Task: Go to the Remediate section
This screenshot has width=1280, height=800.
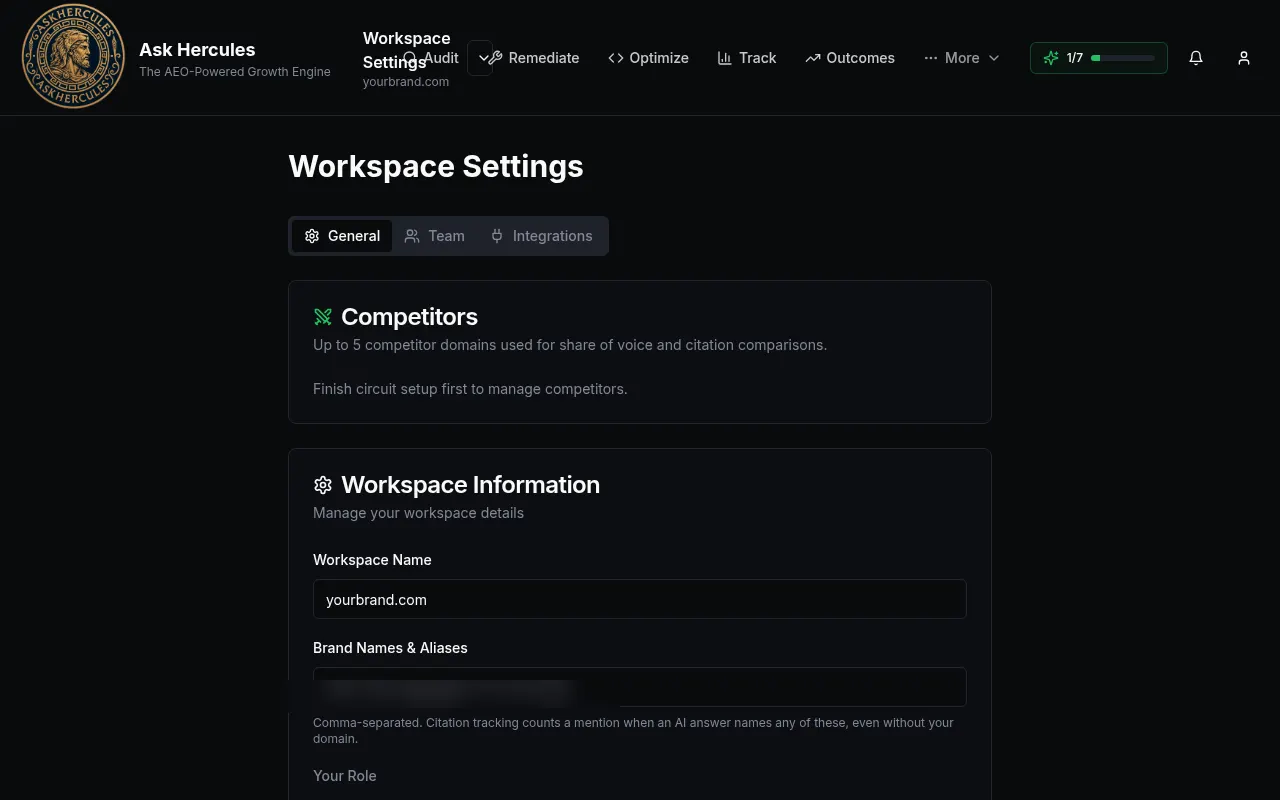Action: (x=533, y=58)
